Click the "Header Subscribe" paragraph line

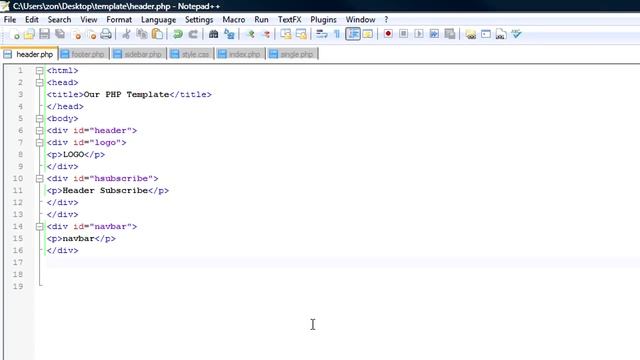[107, 191]
